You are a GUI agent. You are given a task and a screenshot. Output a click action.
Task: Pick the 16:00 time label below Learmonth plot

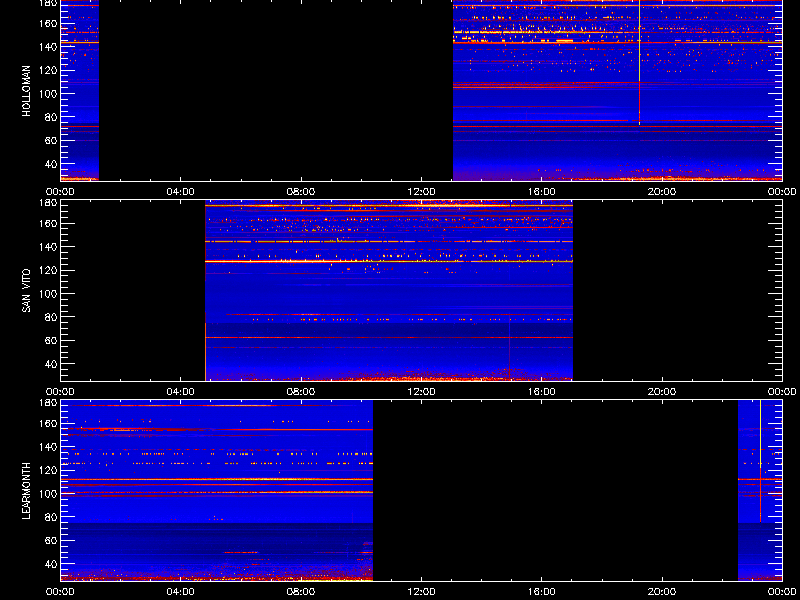pos(541,592)
